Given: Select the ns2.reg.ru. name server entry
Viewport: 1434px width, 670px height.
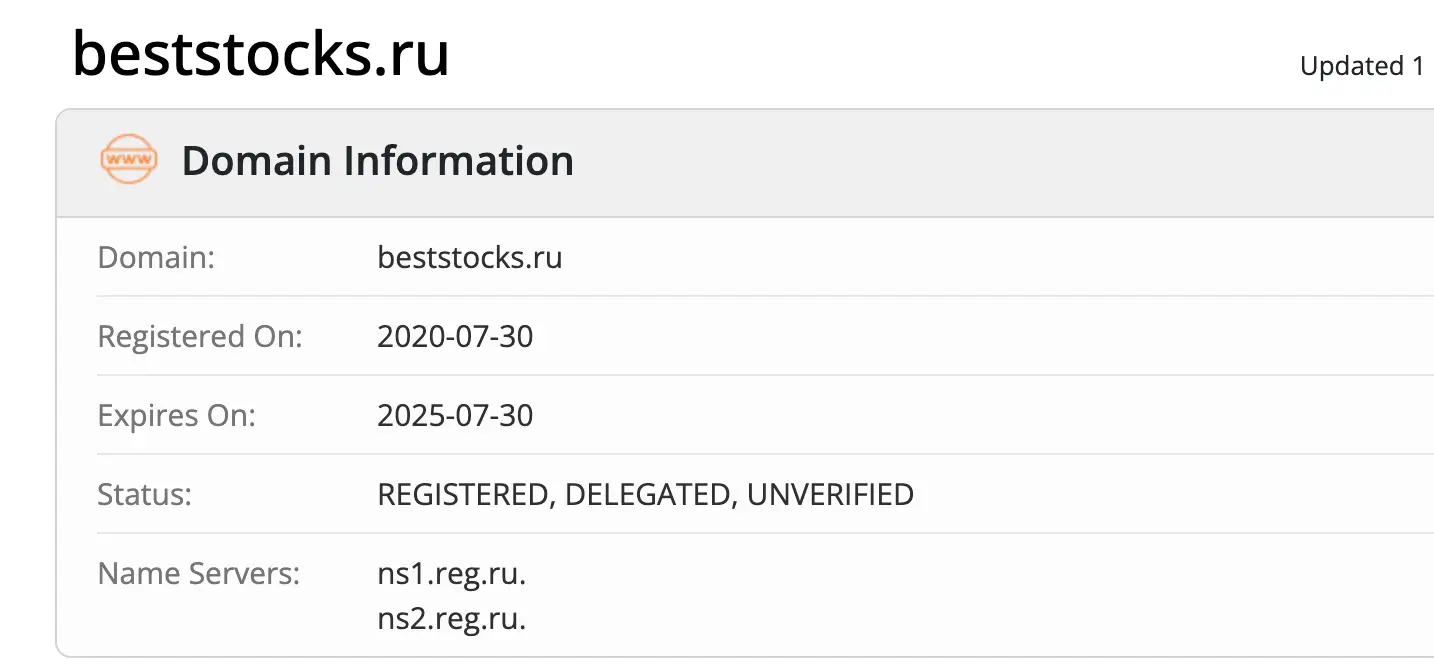Looking at the screenshot, I should pos(451,619).
